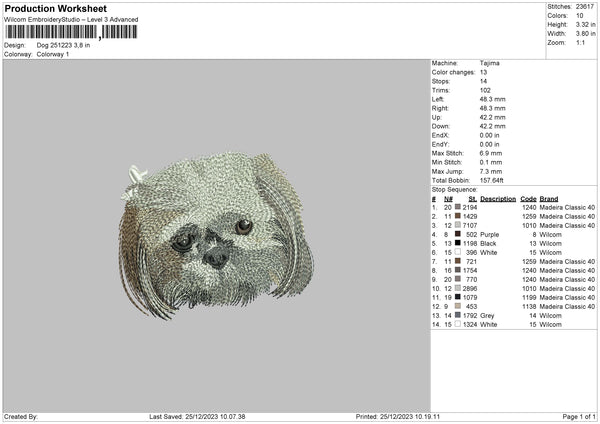Select the Black swatch in stop 5
Image resolution: width=600 pixels, height=424 pixels.
tap(458, 243)
